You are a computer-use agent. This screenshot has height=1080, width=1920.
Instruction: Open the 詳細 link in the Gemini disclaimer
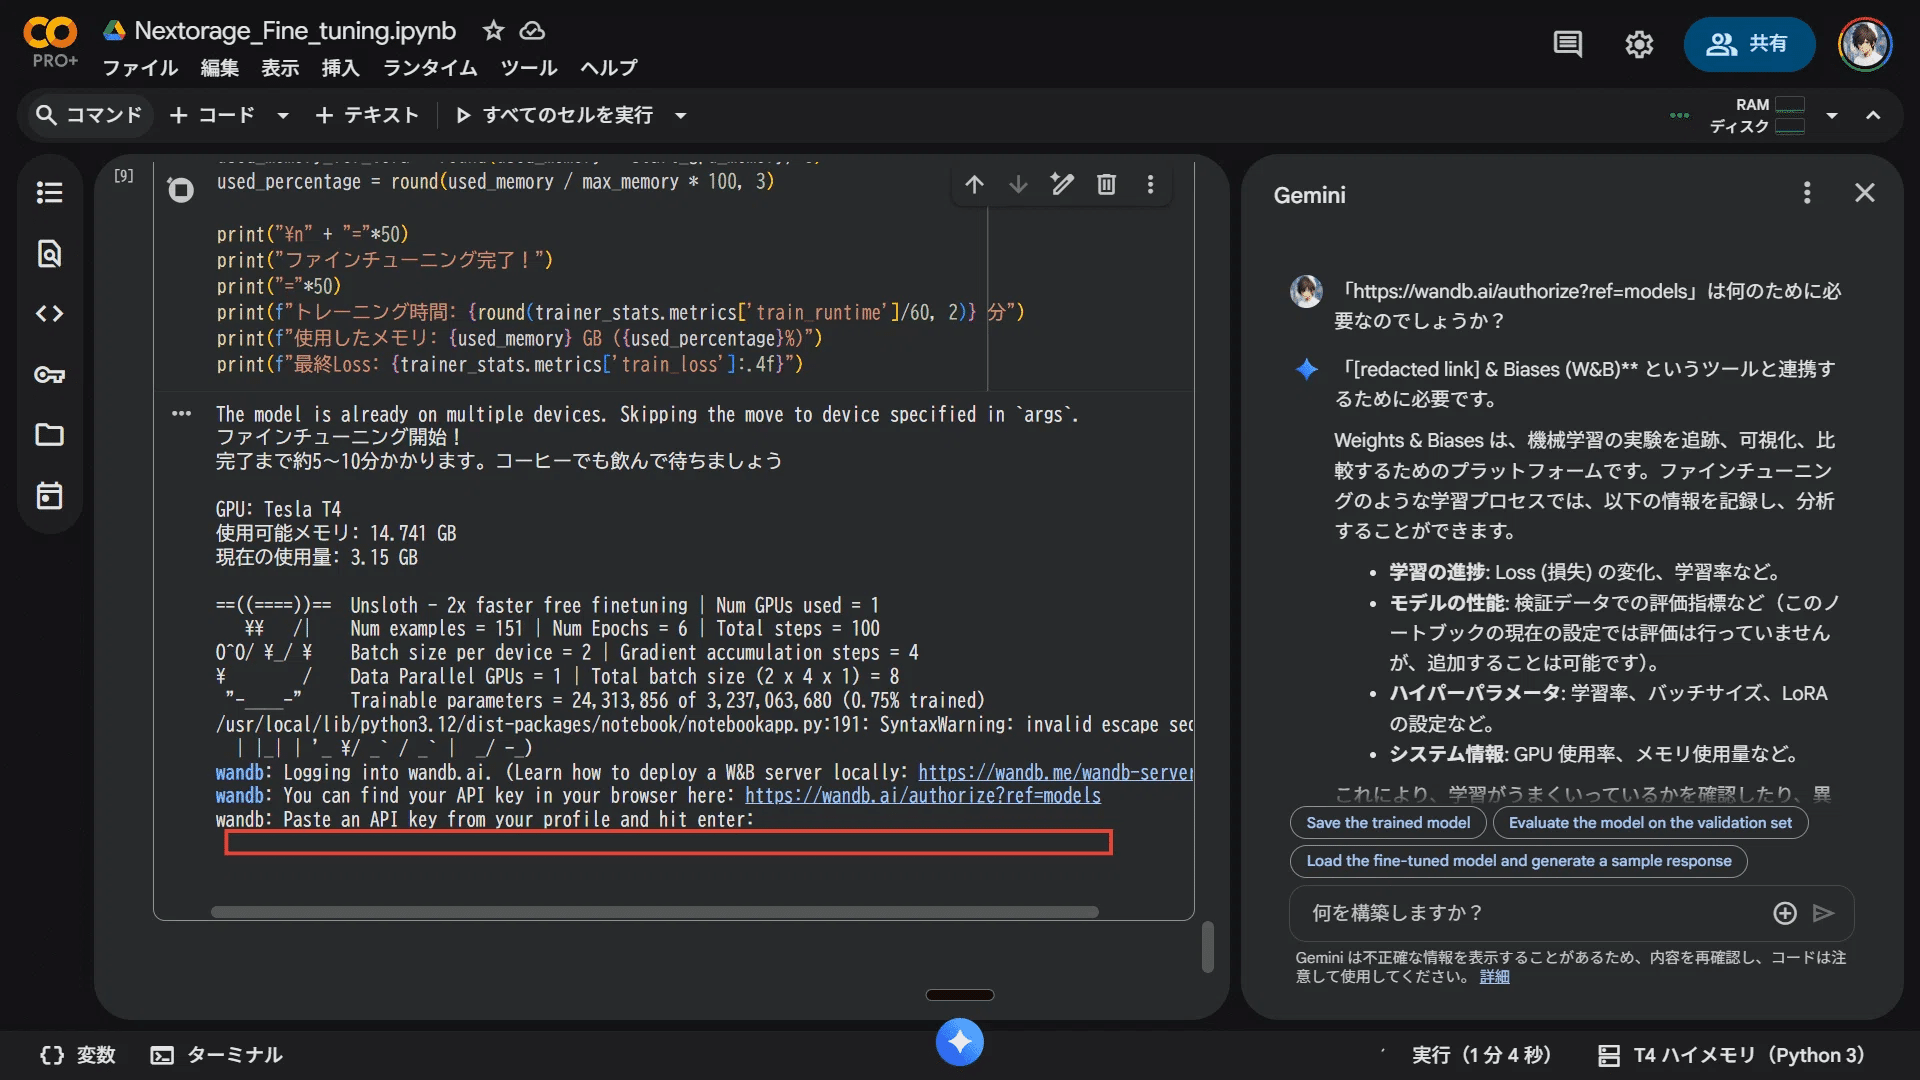coord(1494,977)
